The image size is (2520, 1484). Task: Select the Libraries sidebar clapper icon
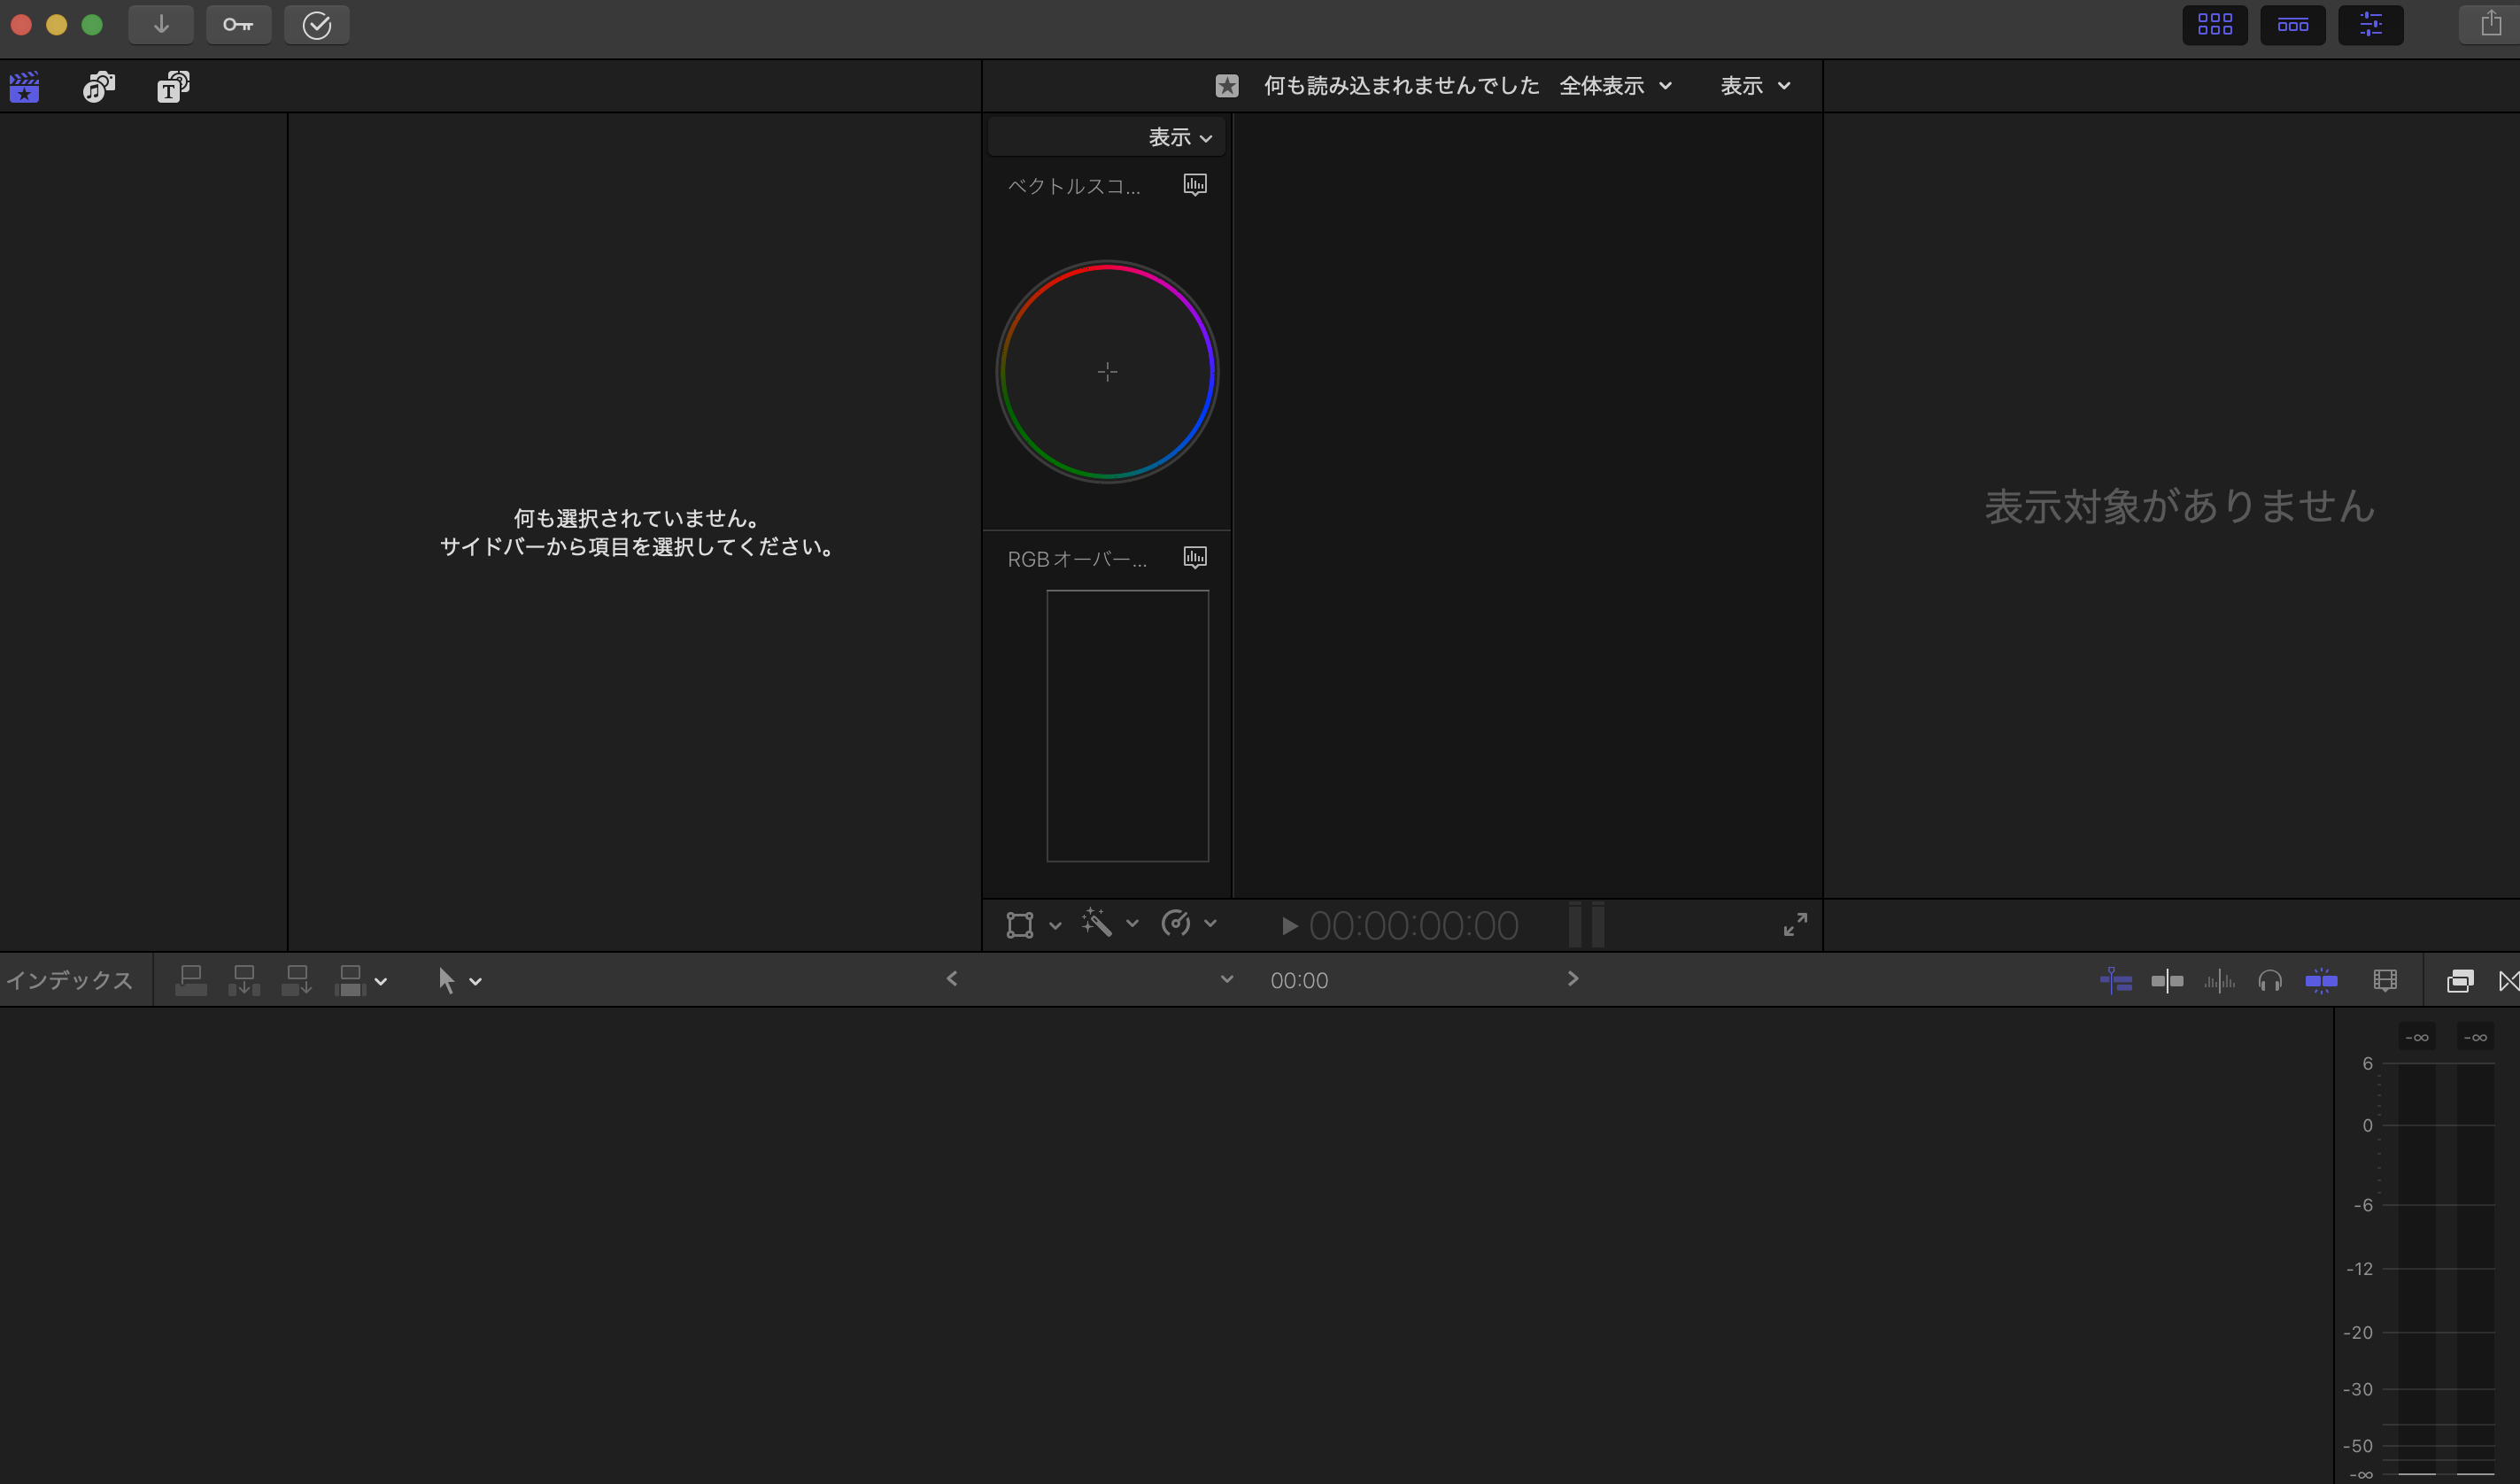(x=24, y=87)
